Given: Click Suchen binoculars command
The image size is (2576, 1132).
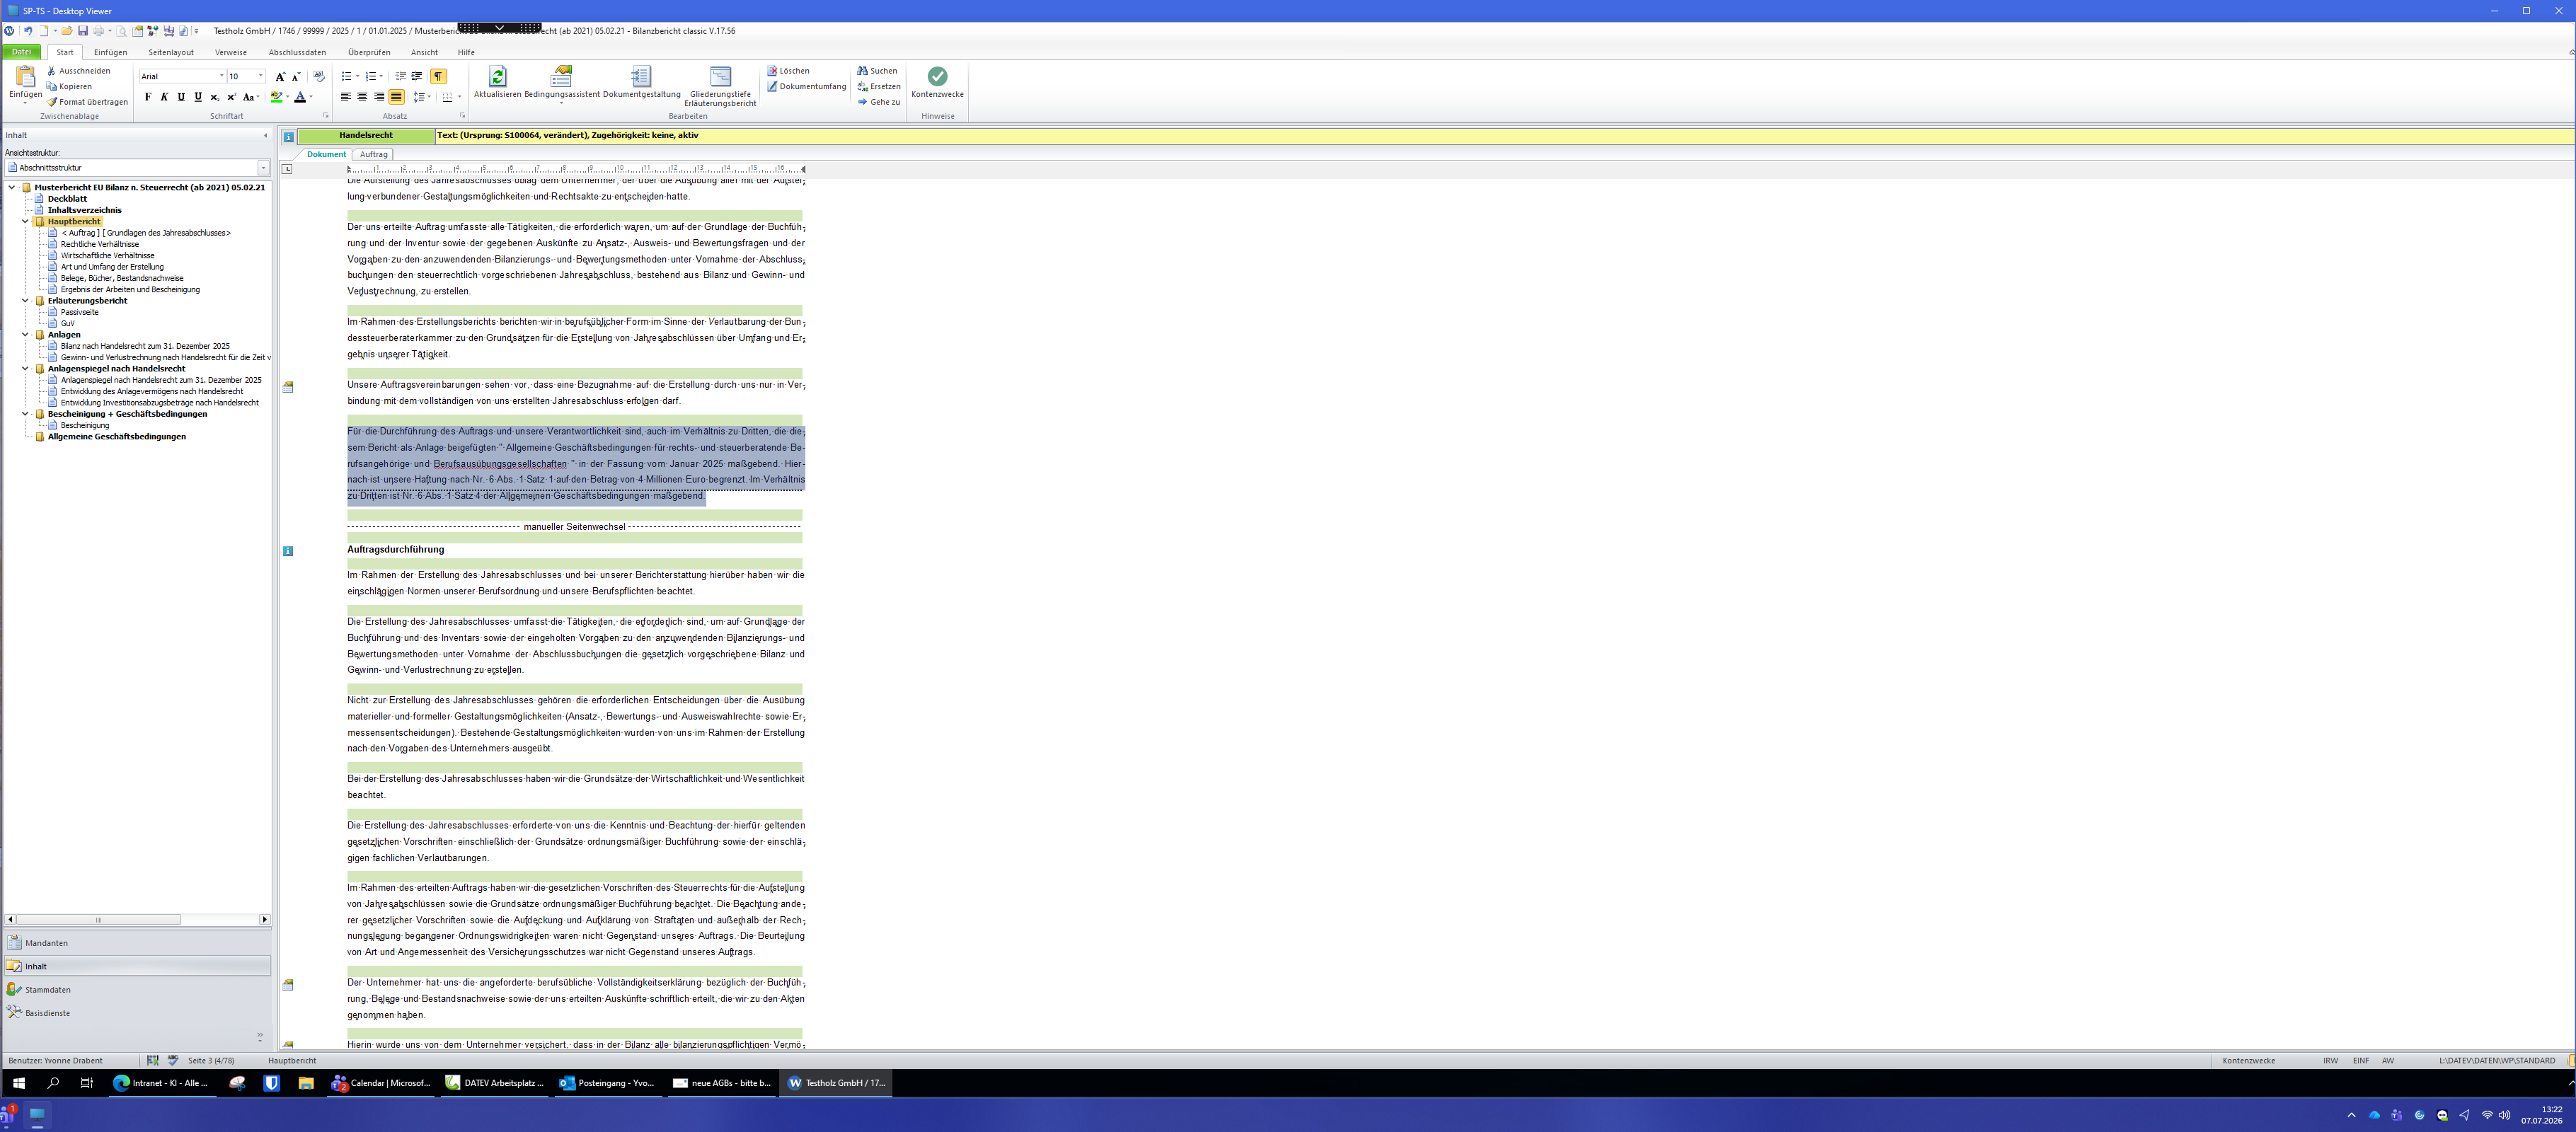Looking at the screenshot, I should 878,71.
